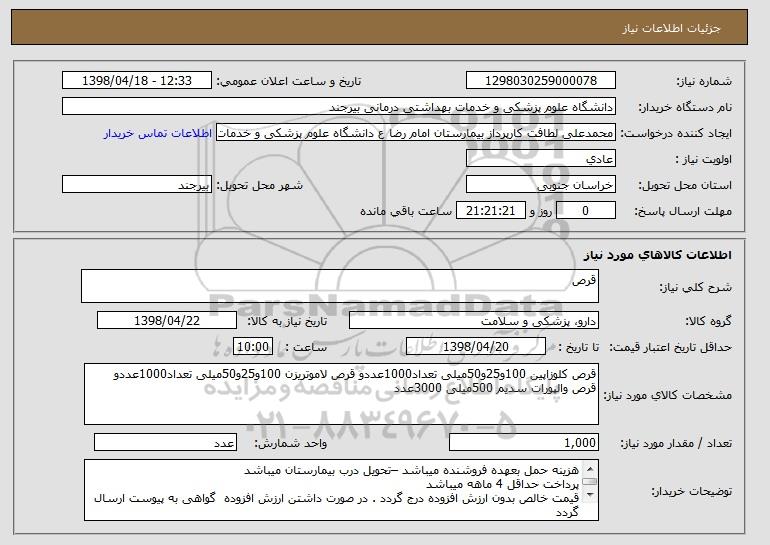The image size is (770, 545).
Task: Open buyer contact info link اطلاعات تماس خریدار
Action: [158, 133]
